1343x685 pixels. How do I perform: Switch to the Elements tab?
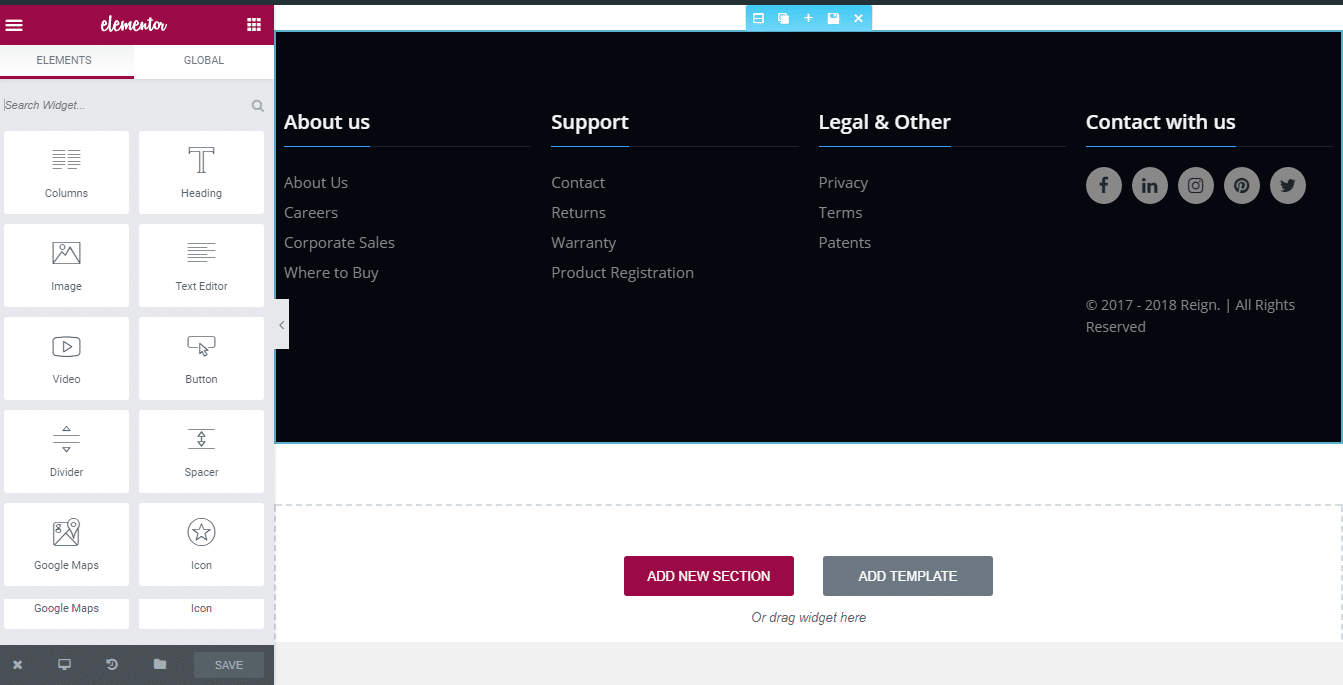pos(64,61)
